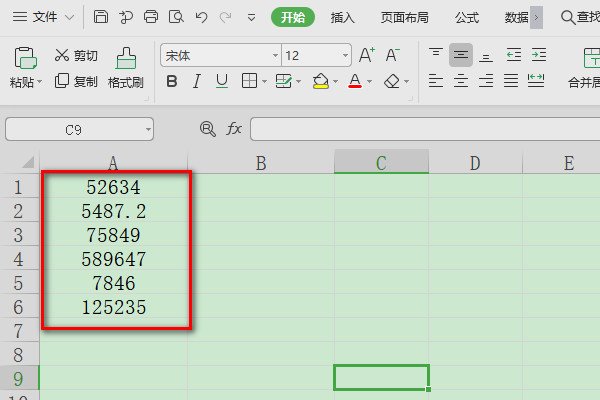Click the Middle Align icon
The height and width of the screenshot is (400, 600).
pos(461,55)
